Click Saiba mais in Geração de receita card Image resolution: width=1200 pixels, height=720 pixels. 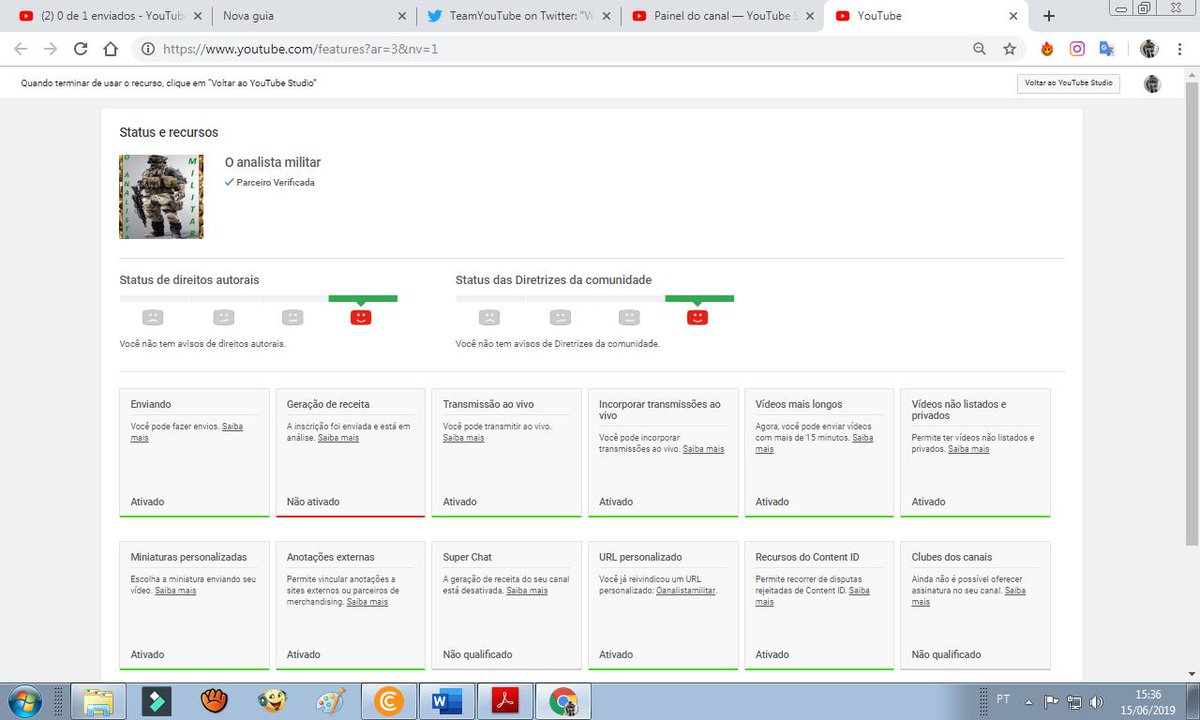[x=338, y=438]
